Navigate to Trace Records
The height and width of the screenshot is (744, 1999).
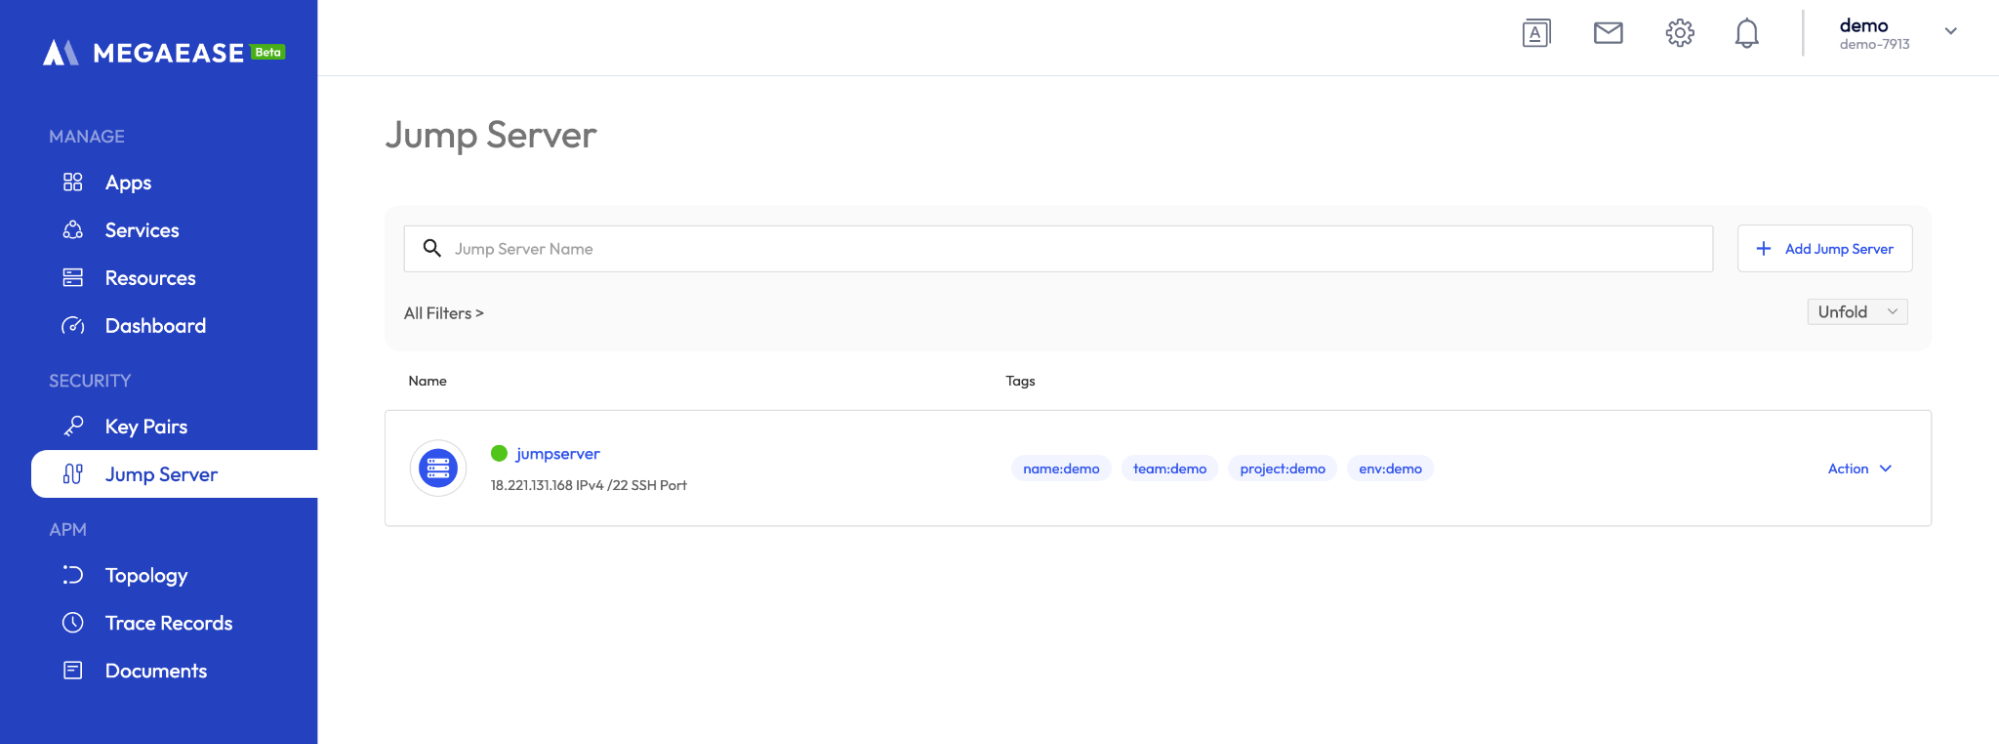[x=168, y=623]
